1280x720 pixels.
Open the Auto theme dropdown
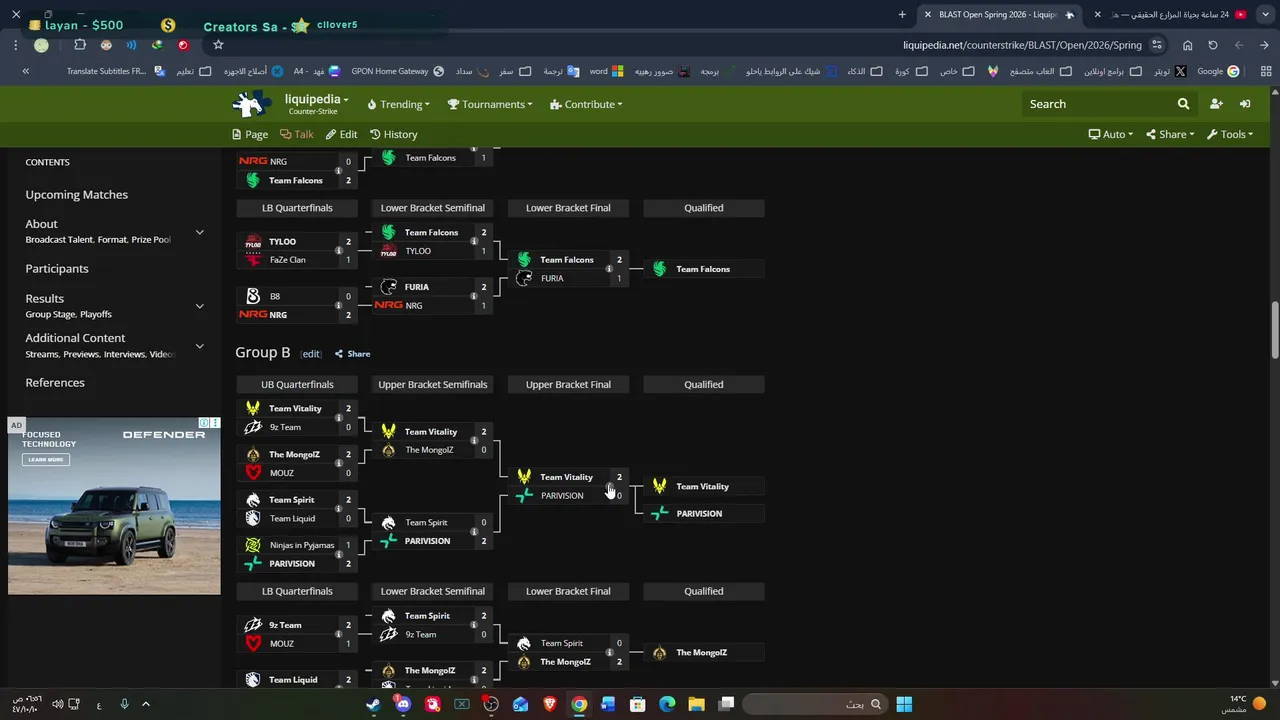1111,134
